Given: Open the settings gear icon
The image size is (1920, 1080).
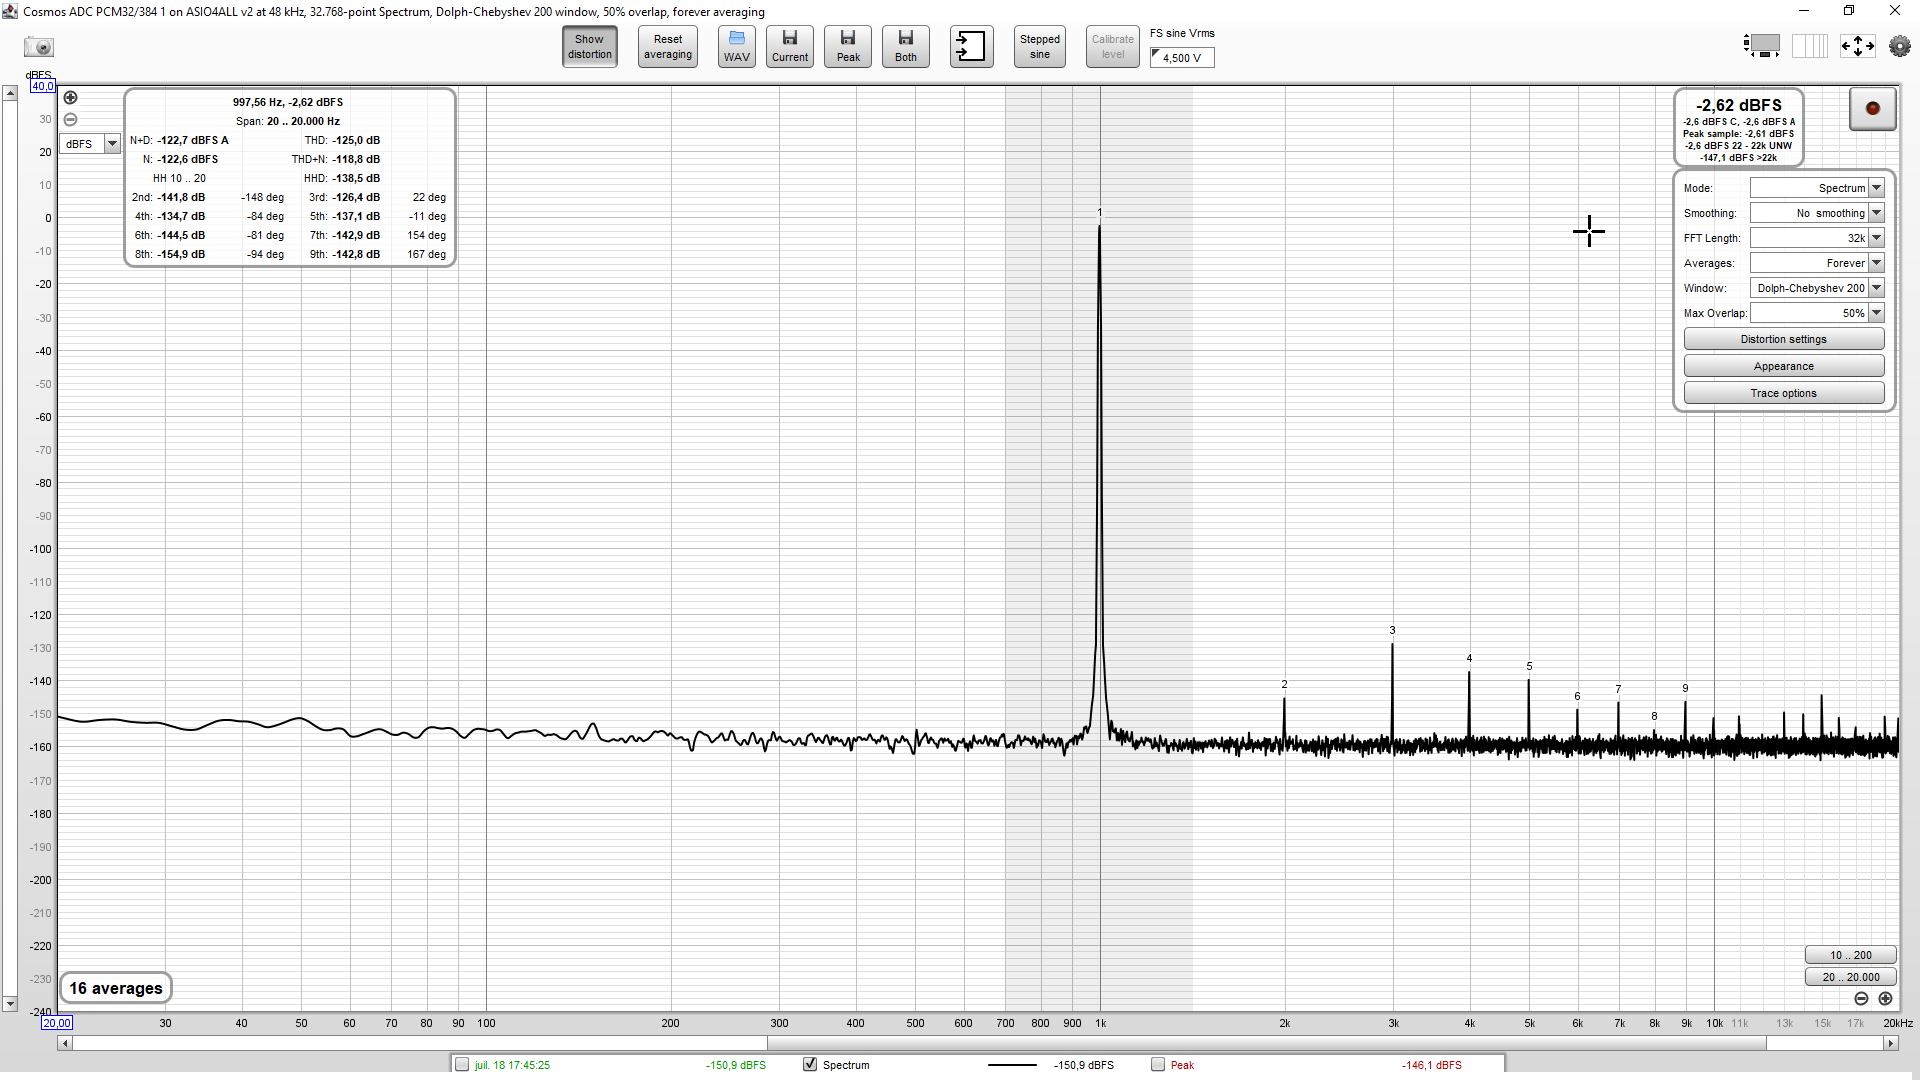Looking at the screenshot, I should click(1901, 46).
